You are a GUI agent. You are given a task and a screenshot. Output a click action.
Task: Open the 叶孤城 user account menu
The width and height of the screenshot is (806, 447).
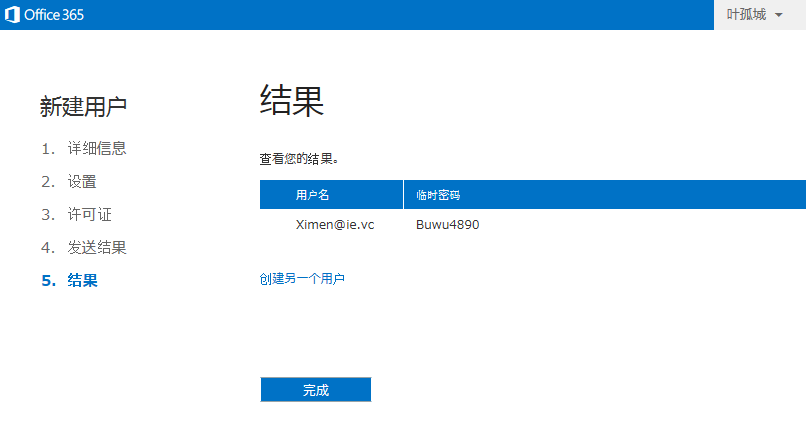pos(746,15)
